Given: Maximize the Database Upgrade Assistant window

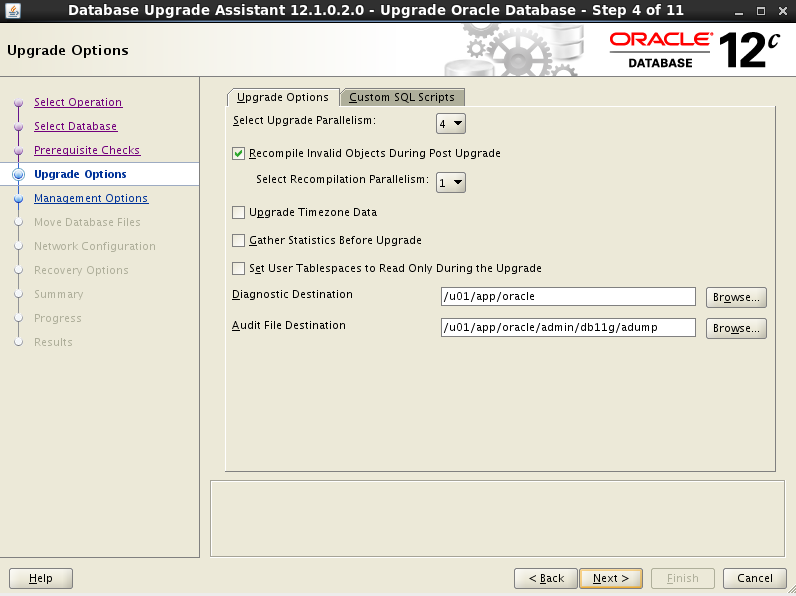Looking at the screenshot, I should (x=760, y=11).
